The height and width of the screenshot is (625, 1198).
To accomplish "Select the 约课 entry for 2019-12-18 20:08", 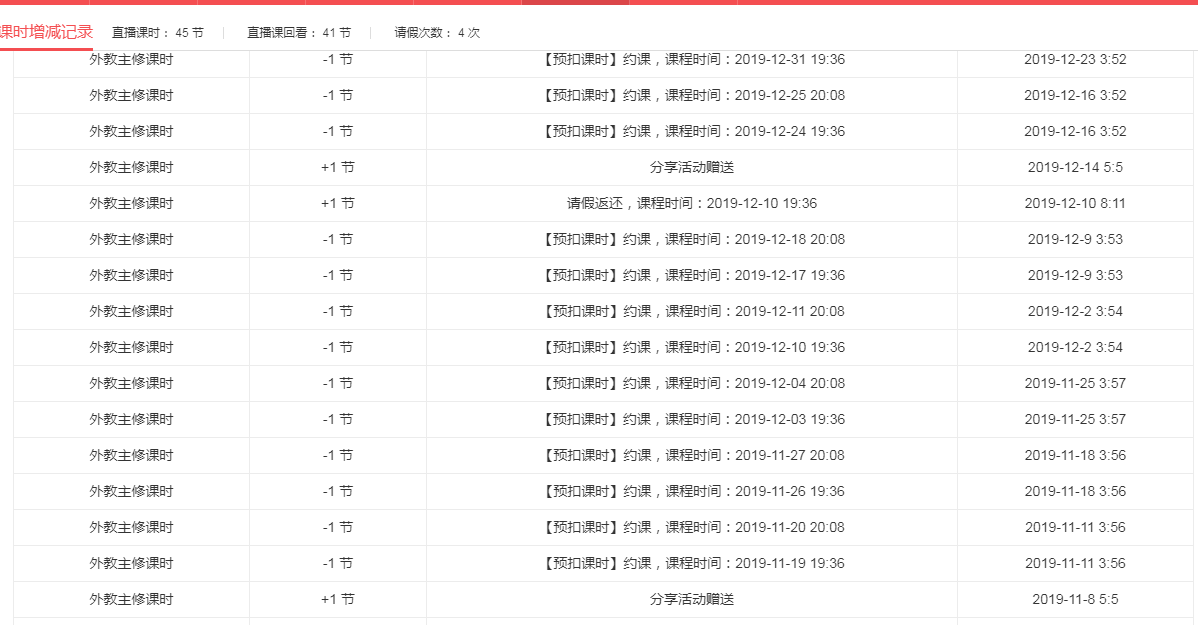I will click(x=692, y=240).
